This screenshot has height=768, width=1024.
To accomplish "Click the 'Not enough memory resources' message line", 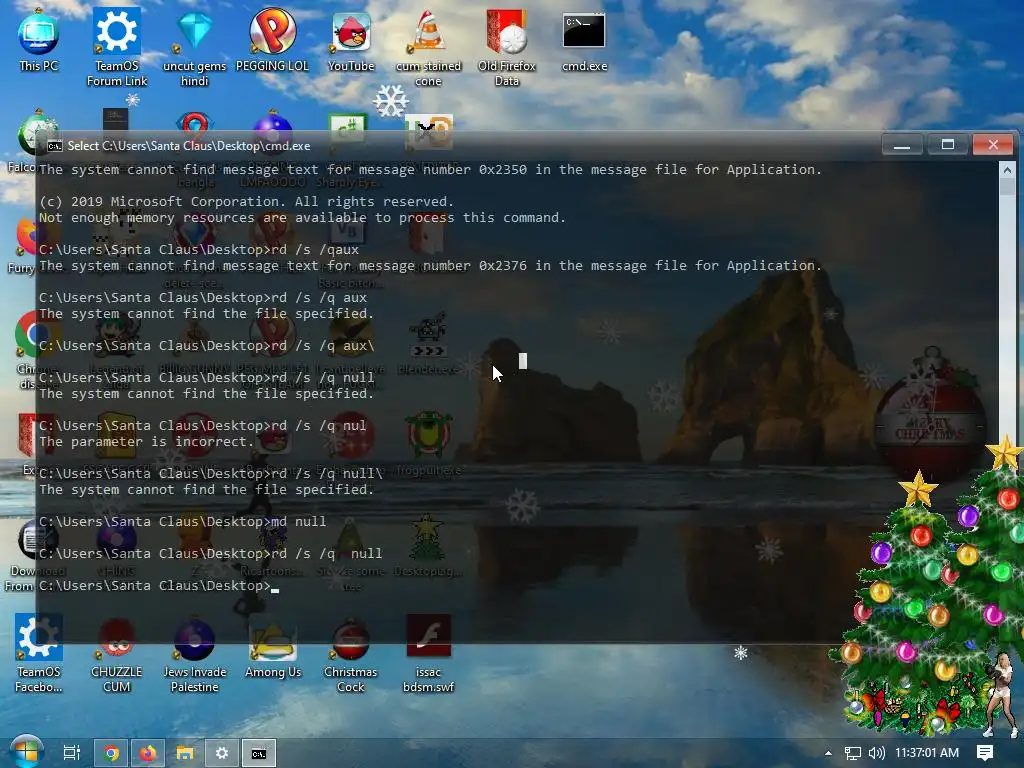I will [x=302, y=217].
